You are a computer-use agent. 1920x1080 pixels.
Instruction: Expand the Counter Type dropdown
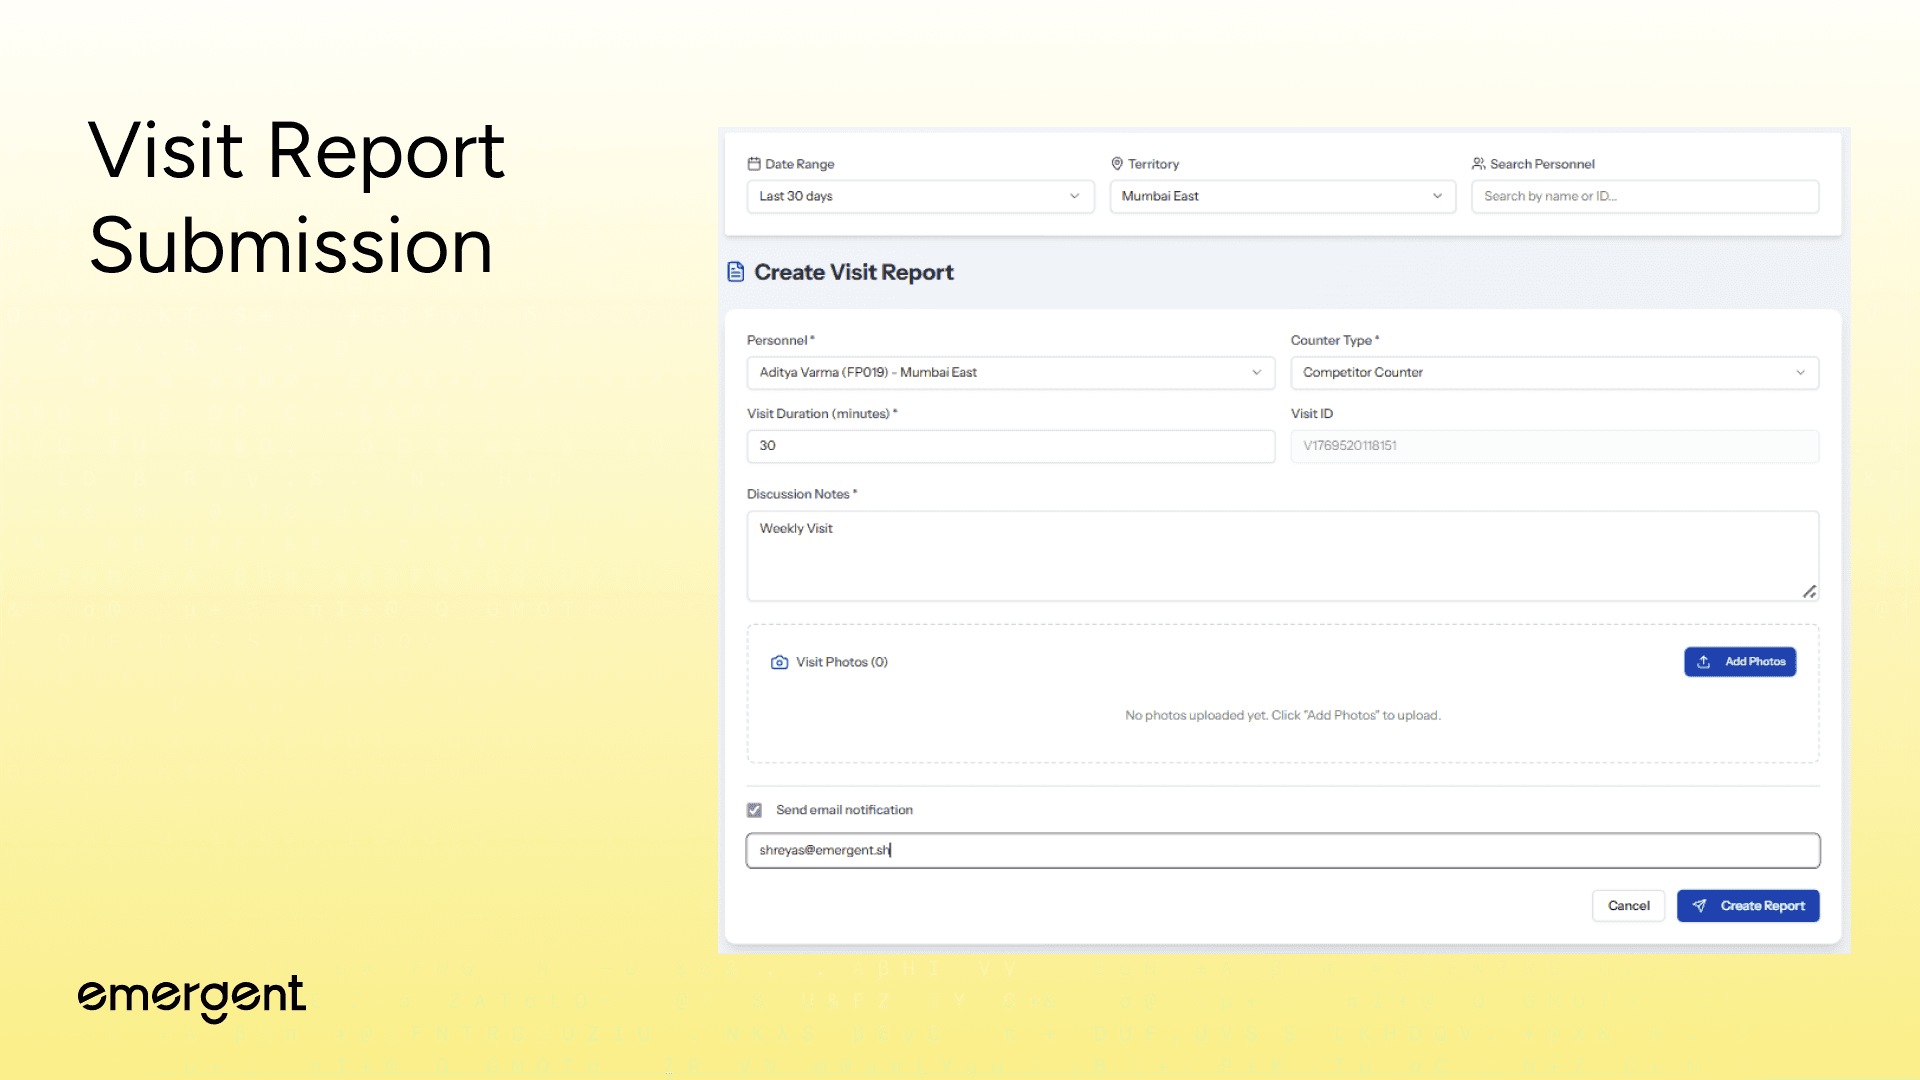[1554, 372]
